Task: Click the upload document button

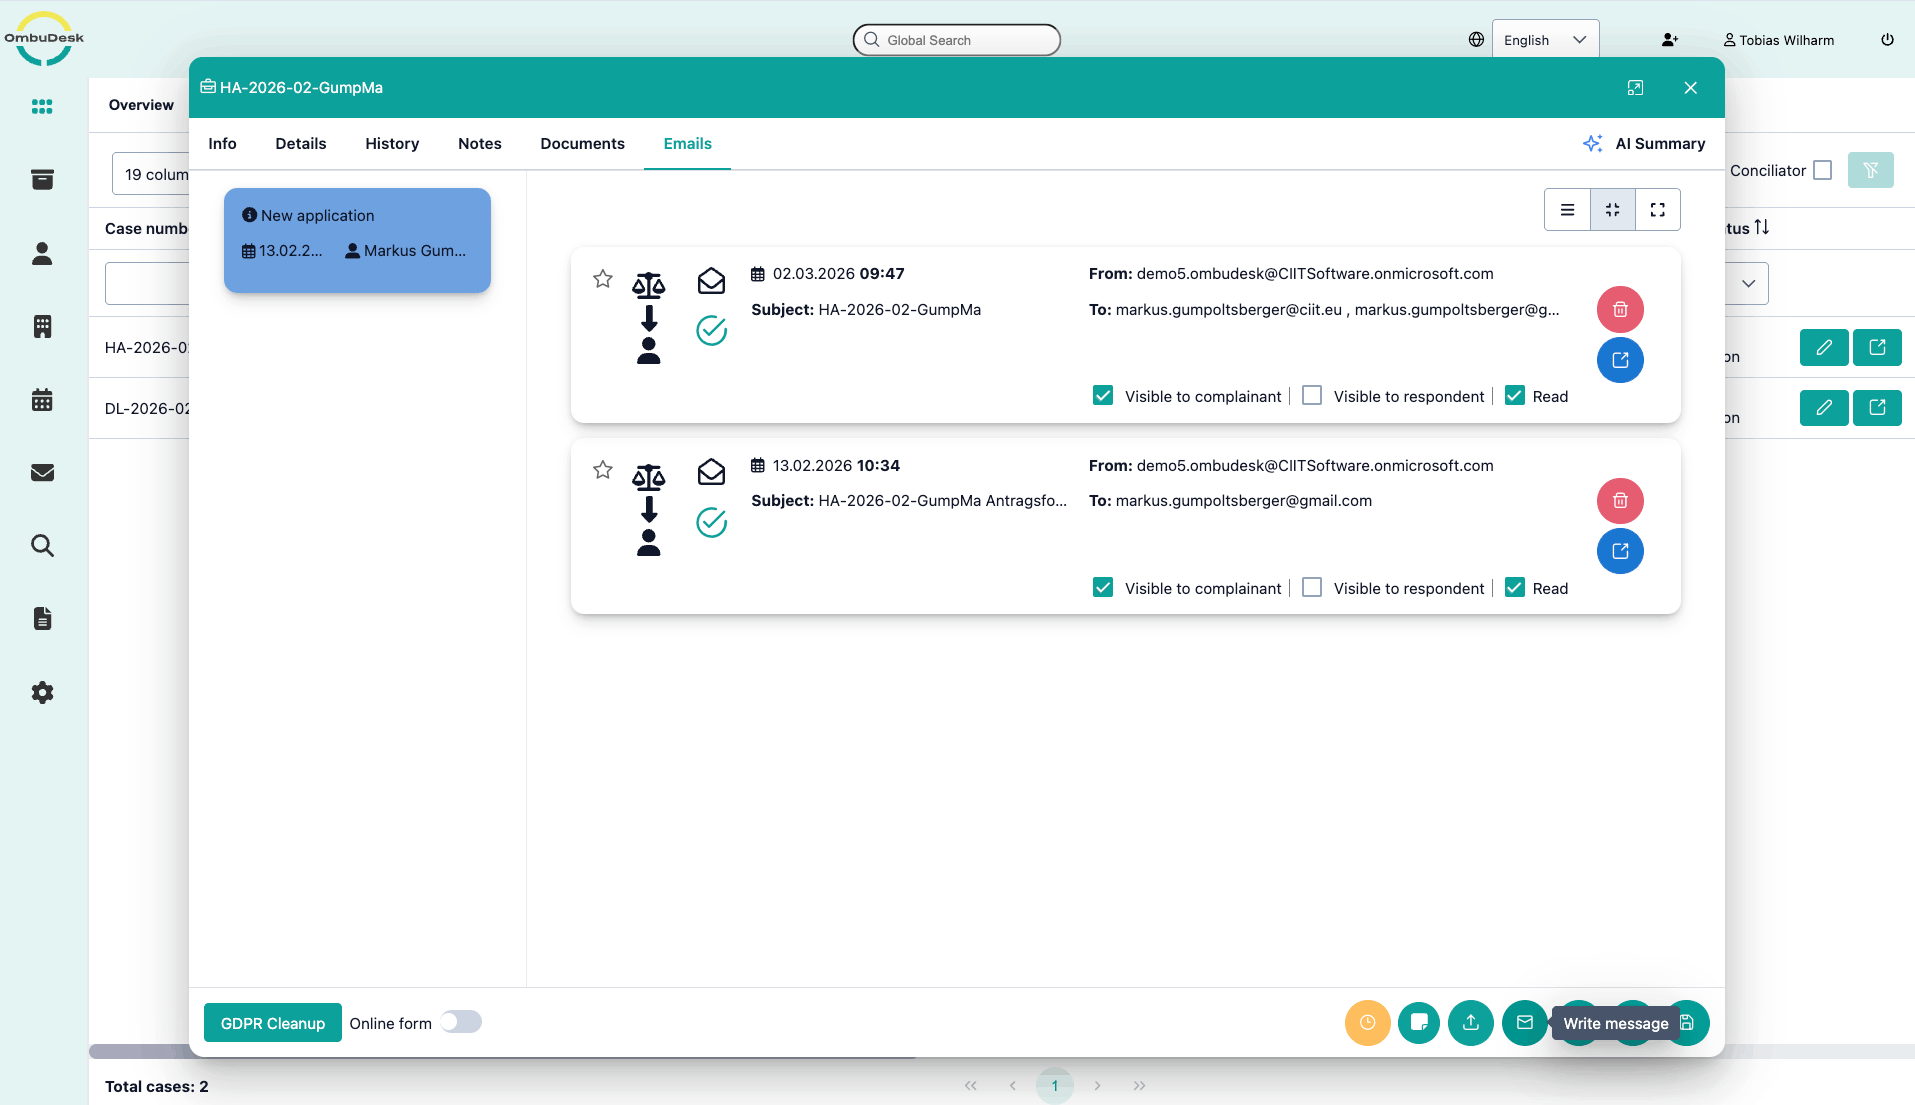Action: click(1470, 1023)
